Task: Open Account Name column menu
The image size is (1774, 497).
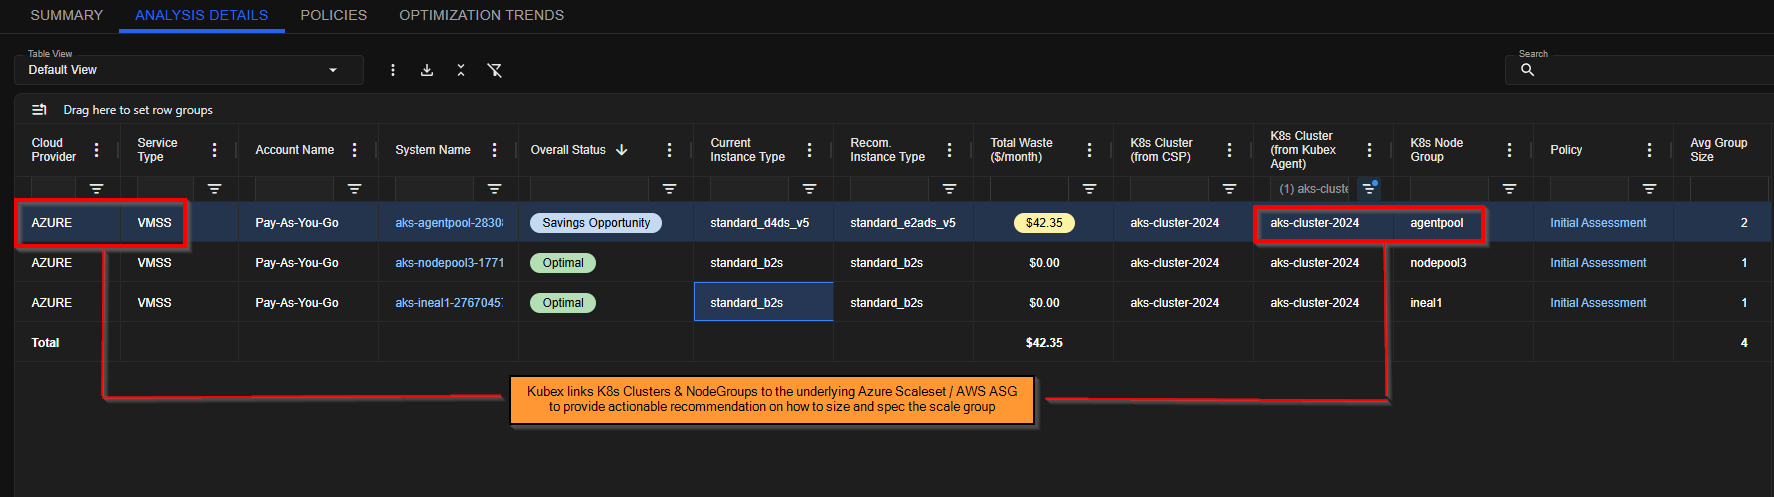Action: (354, 150)
